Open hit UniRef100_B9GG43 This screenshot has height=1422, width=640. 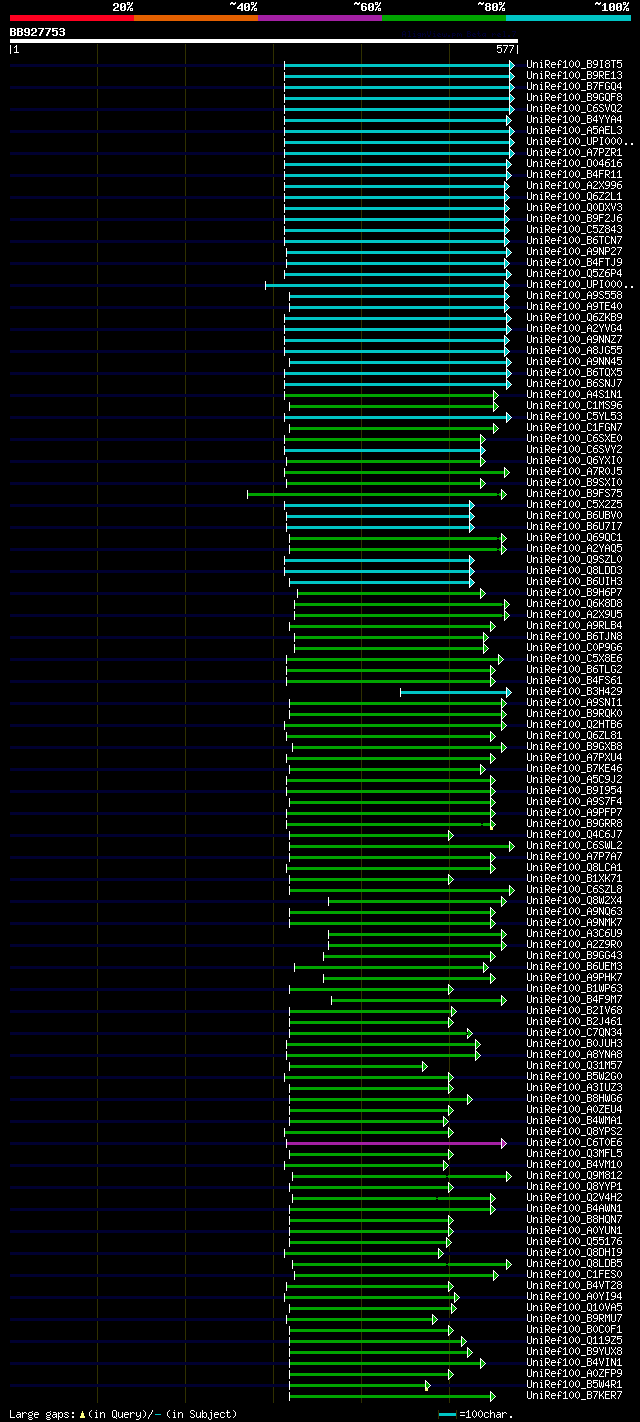point(574,955)
